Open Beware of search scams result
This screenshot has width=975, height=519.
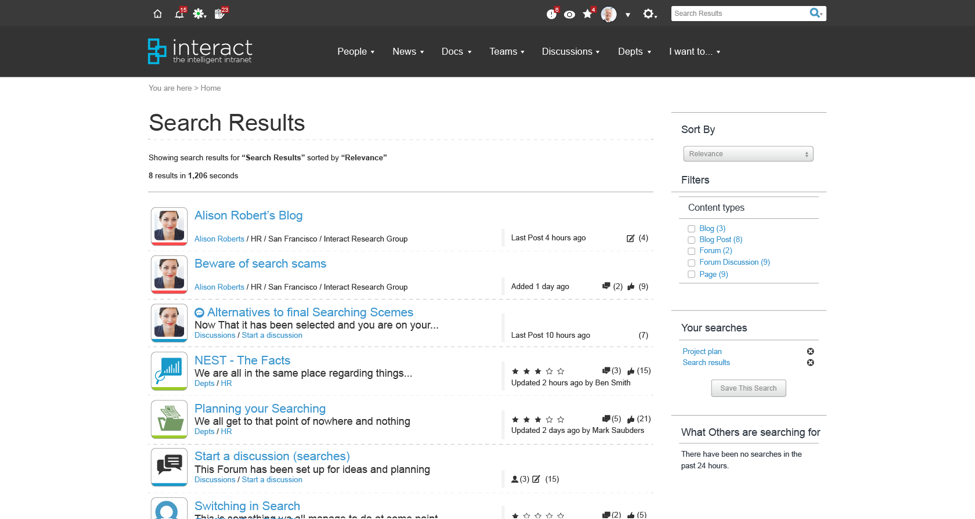(260, 264)
